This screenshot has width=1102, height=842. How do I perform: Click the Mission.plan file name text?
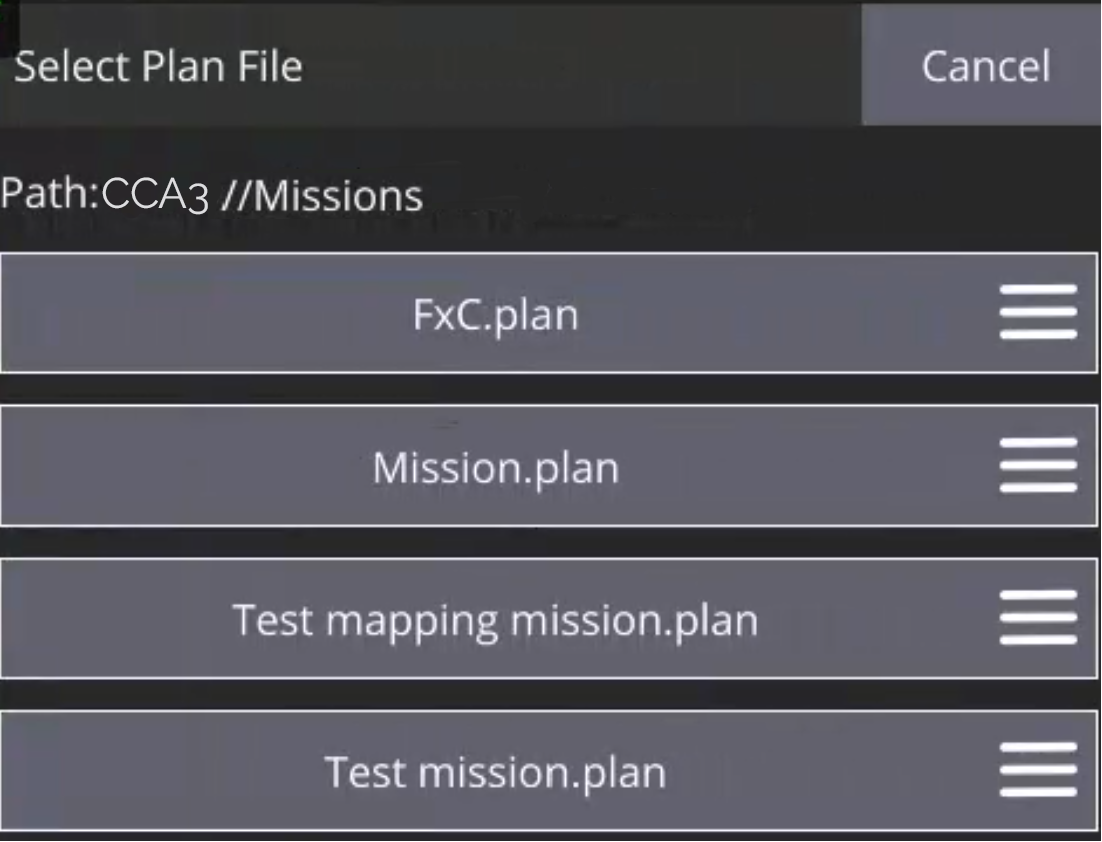(x=496, y=468)
